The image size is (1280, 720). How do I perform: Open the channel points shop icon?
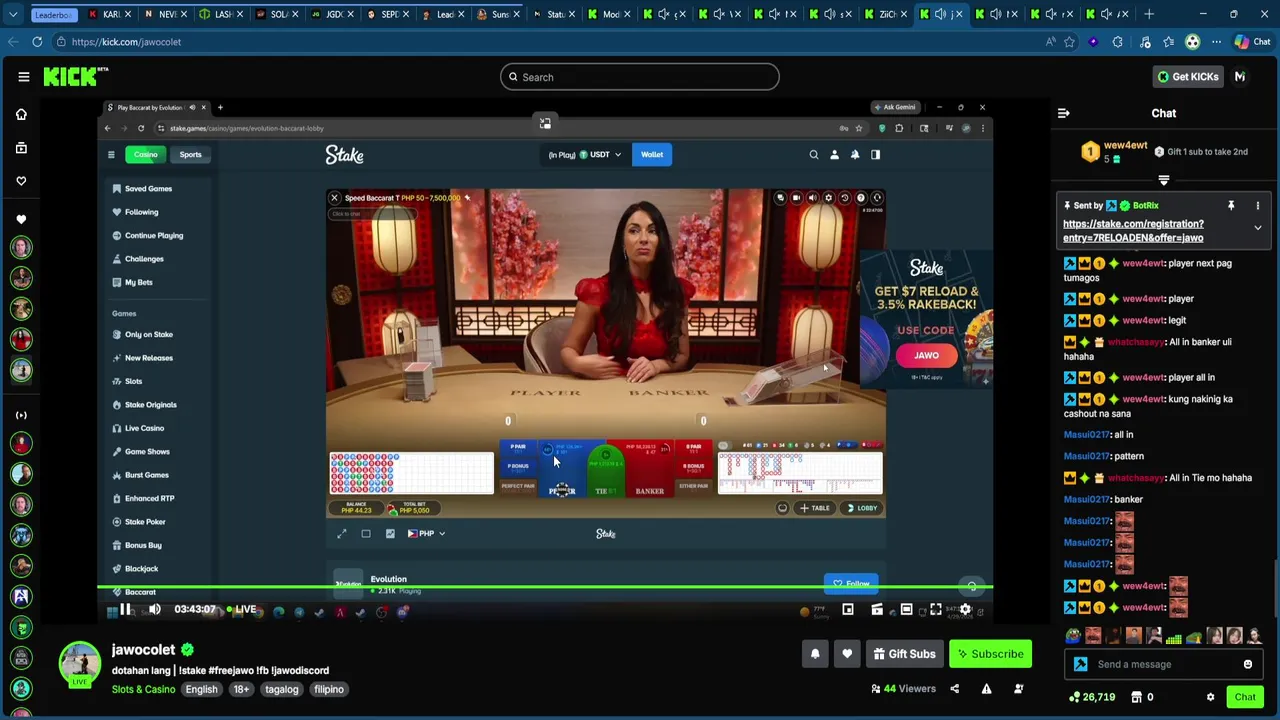coord(1136,697)
